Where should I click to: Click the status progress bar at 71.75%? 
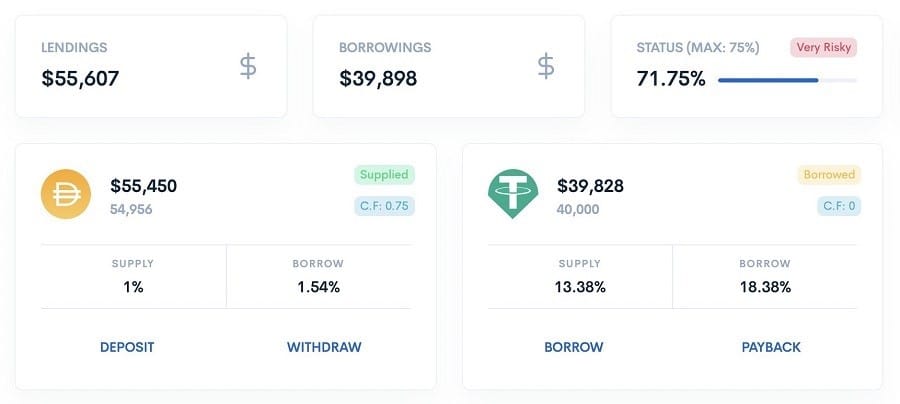[x=787, y=80]
